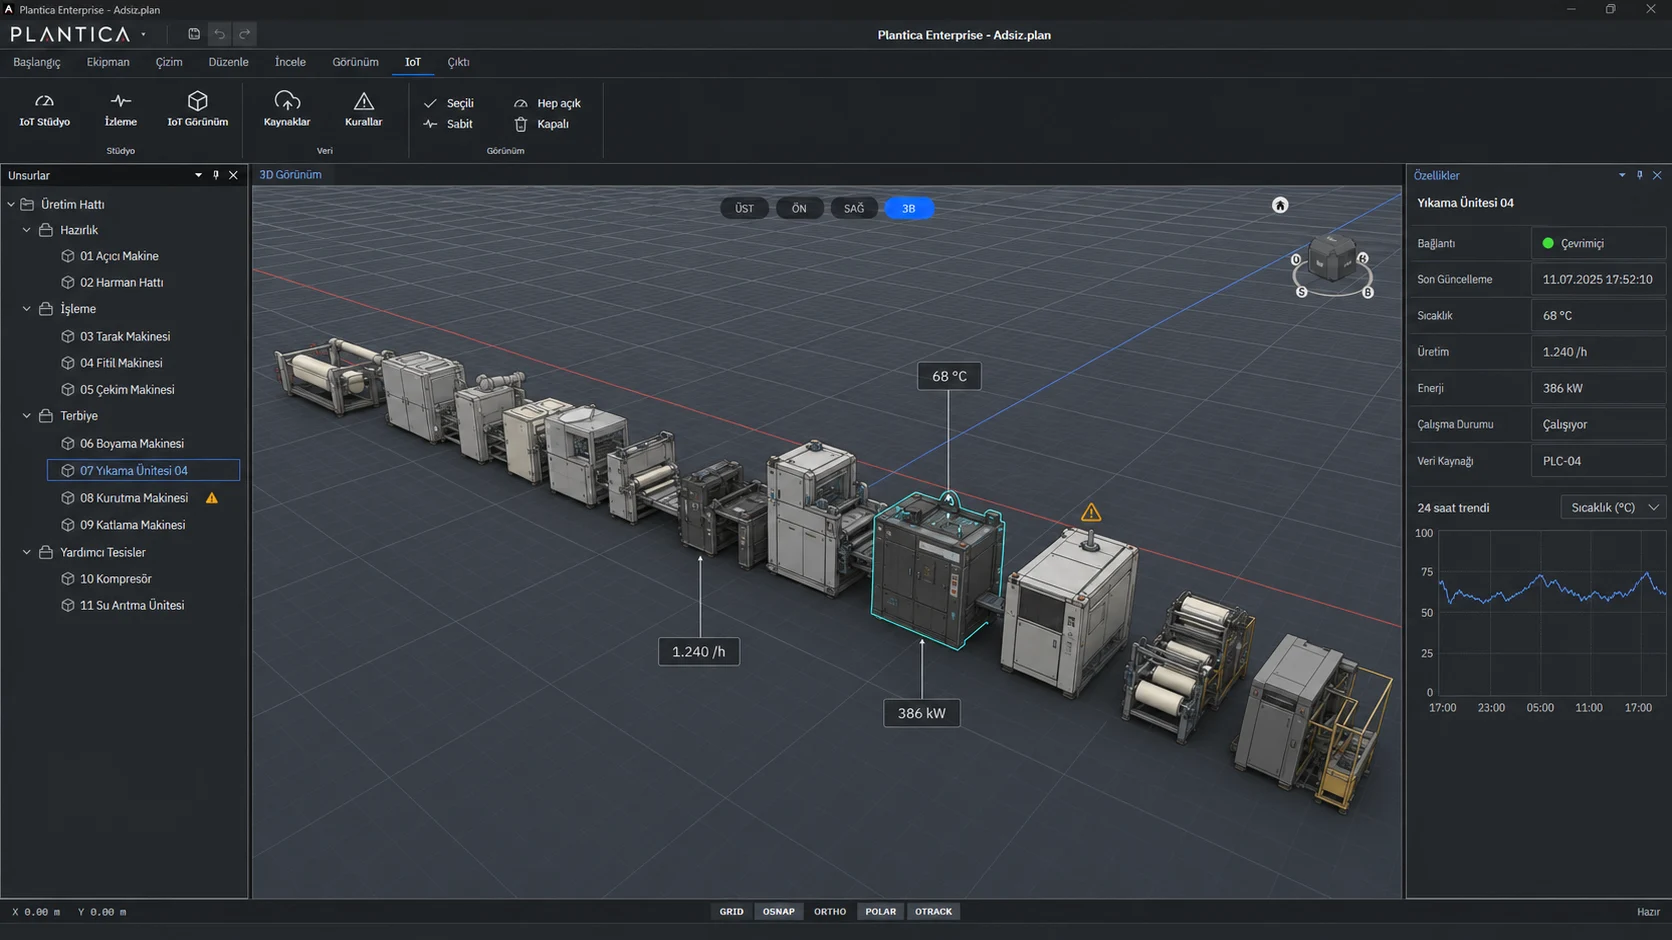Open the Görünüm ribbon tab
This screenshot has width=1672, height=940.
coord(356,62)
